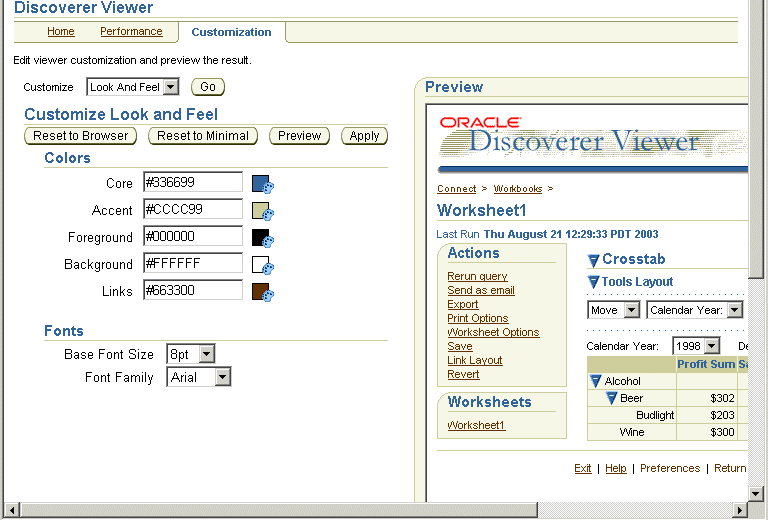Apply the look and feel changes

coord(364,136)
